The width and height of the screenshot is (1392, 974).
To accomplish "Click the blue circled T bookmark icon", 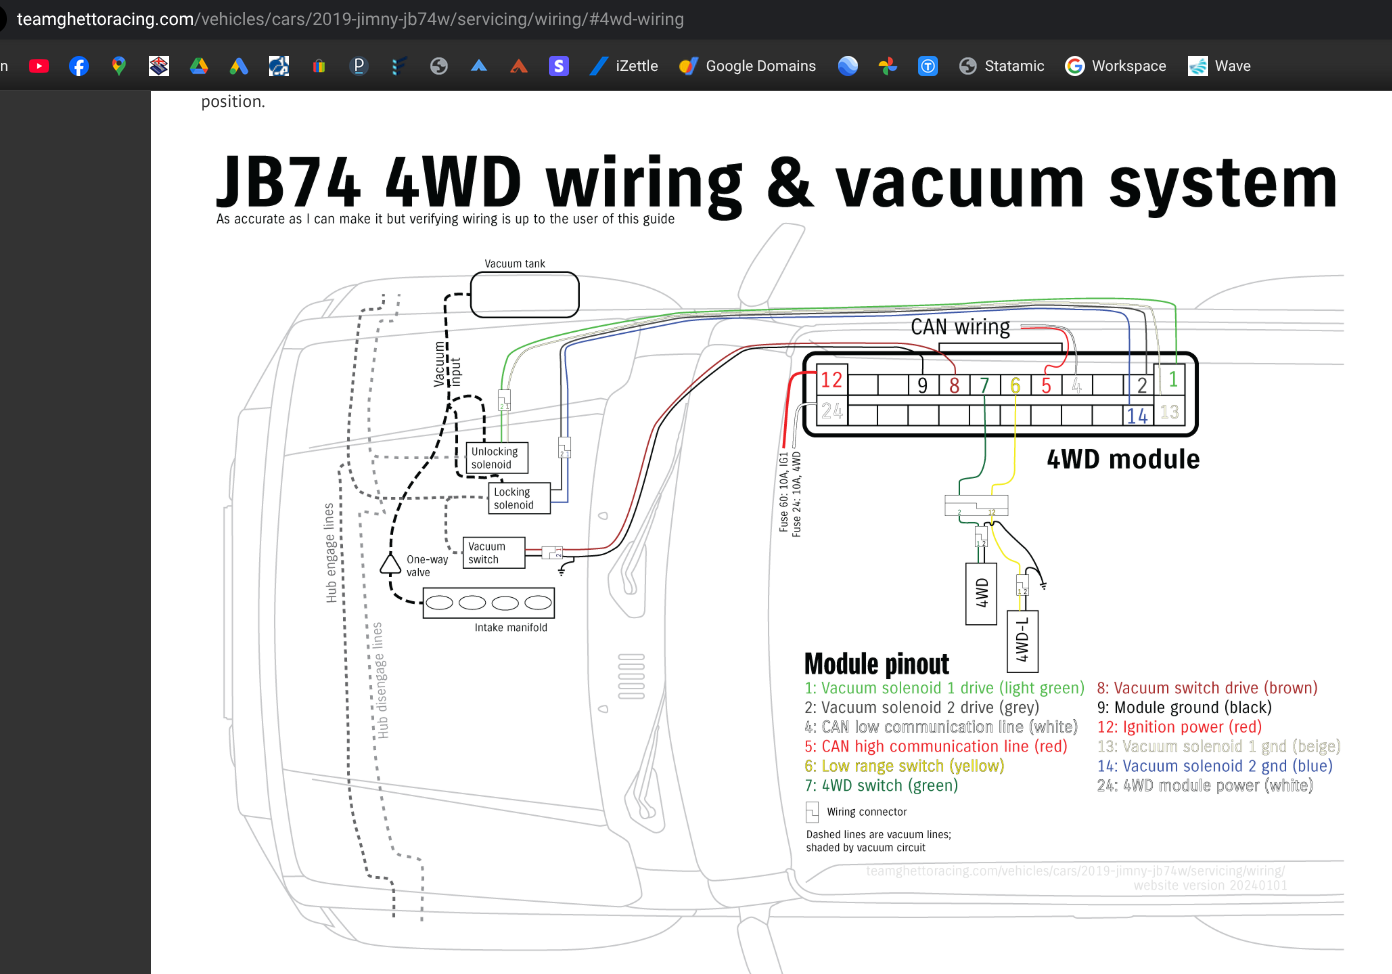I will coord(928,66).
